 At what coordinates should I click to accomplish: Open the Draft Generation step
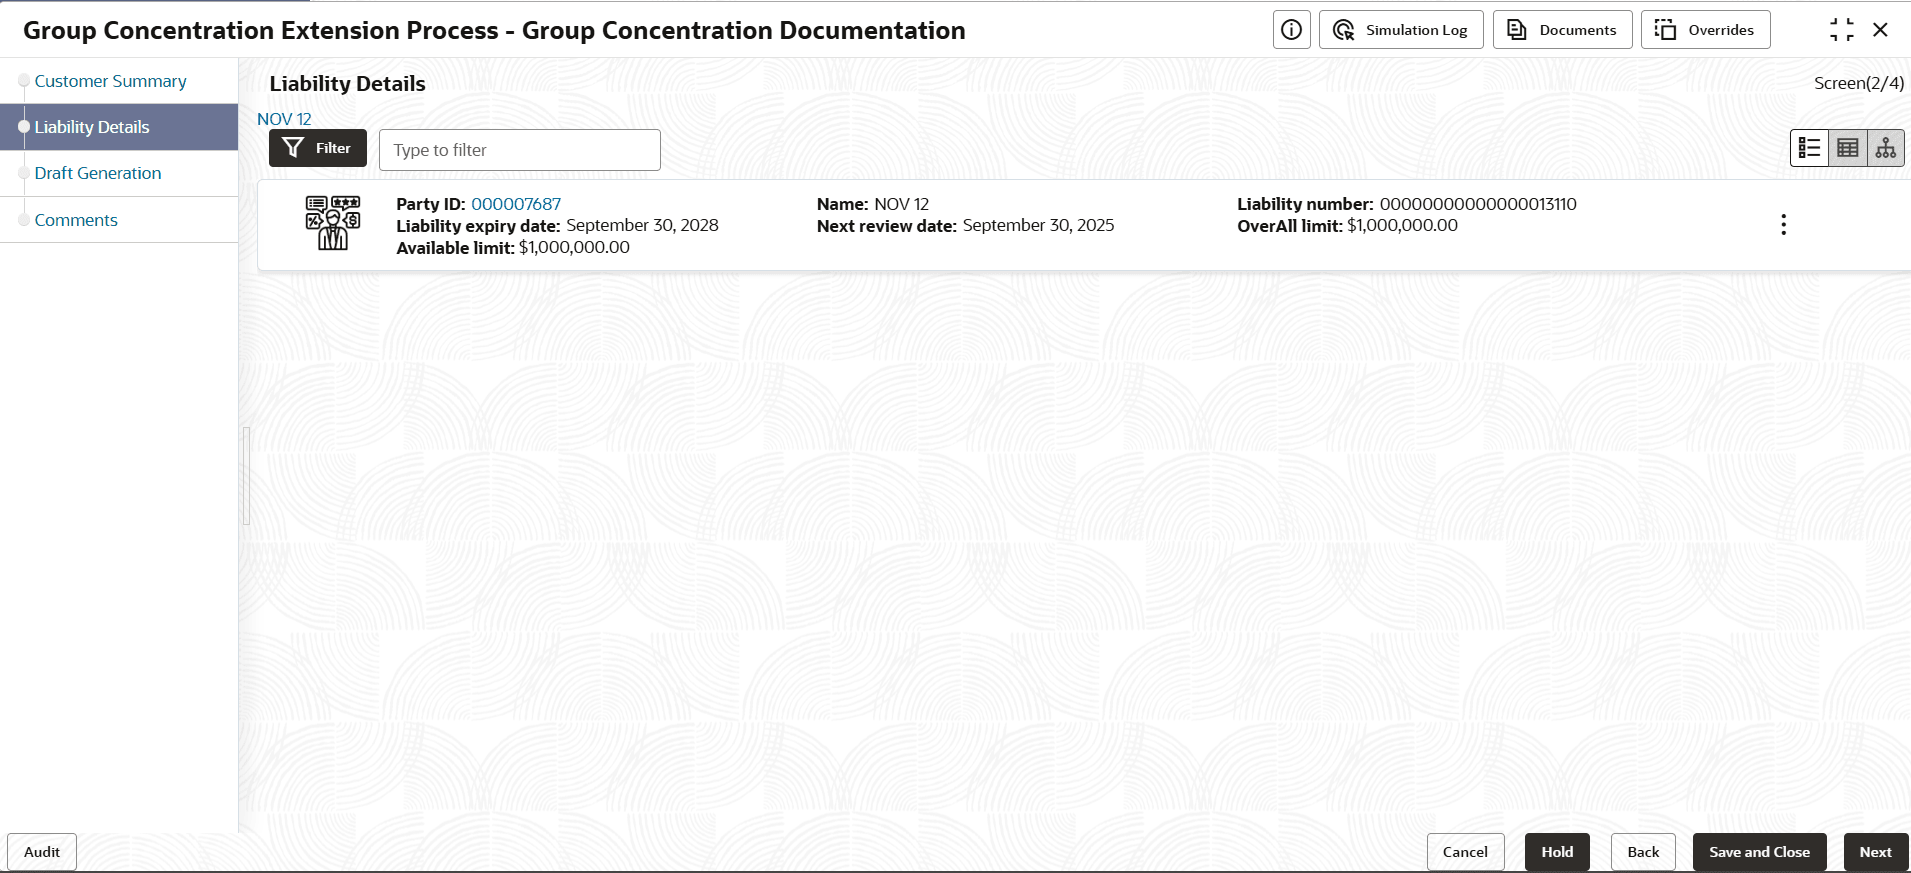(x=98, y=173)
